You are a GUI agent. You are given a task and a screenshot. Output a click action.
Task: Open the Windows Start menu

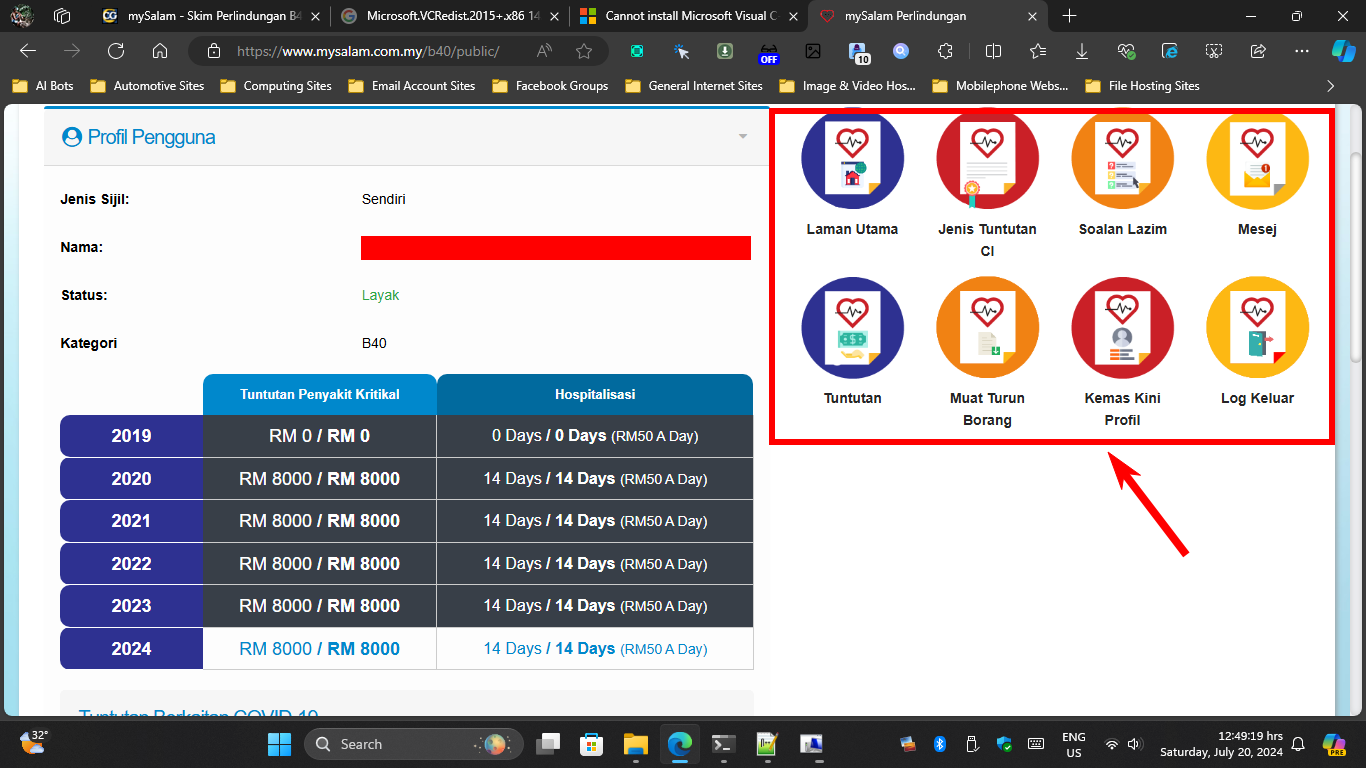tap(280, 744)
